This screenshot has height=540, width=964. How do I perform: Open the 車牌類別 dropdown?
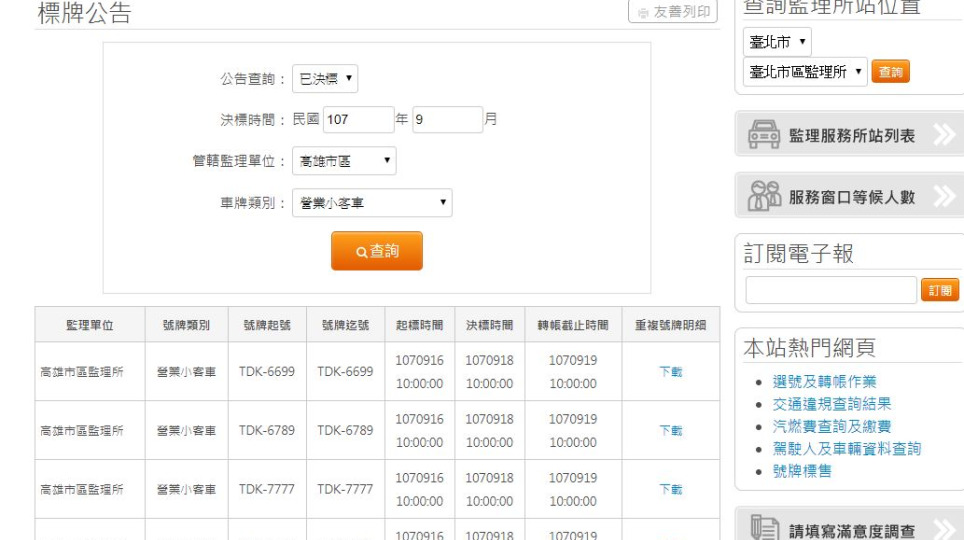pos(372,203)
